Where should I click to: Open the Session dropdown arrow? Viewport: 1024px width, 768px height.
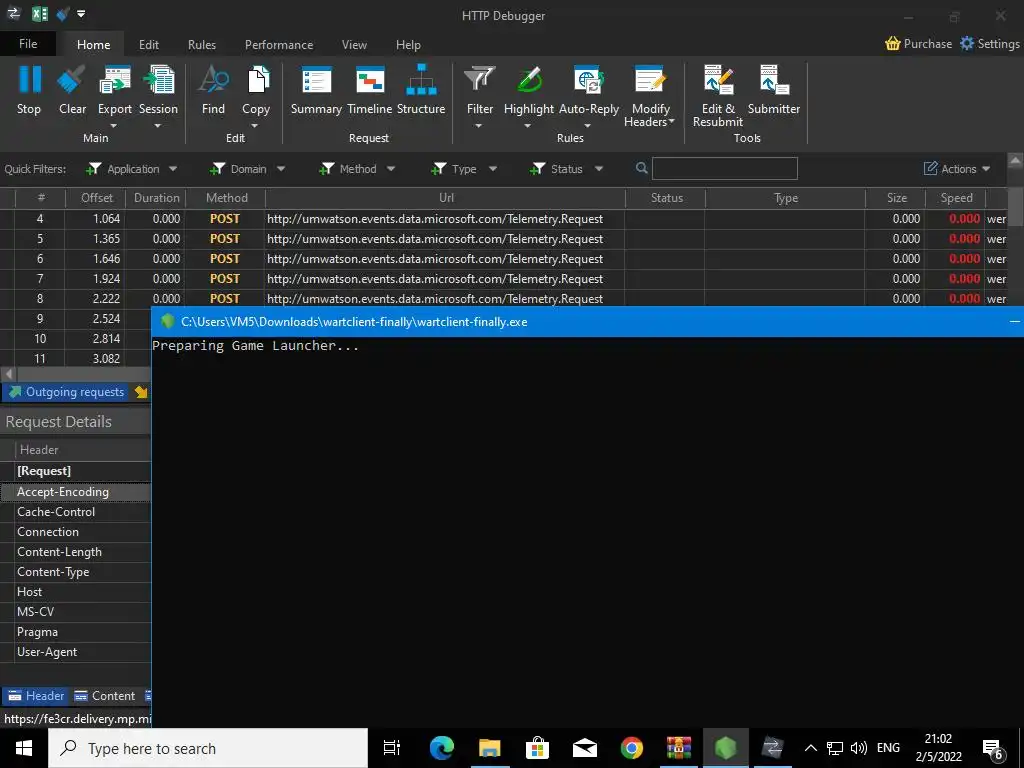[x=157, y=125]
